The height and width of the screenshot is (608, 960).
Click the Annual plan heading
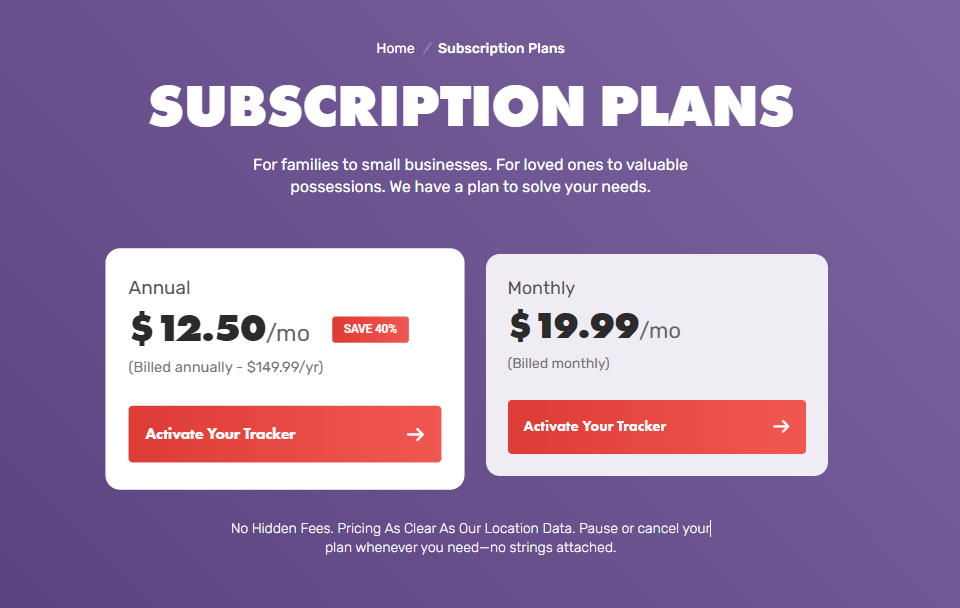pyautogui.click(x=159, y=287)
